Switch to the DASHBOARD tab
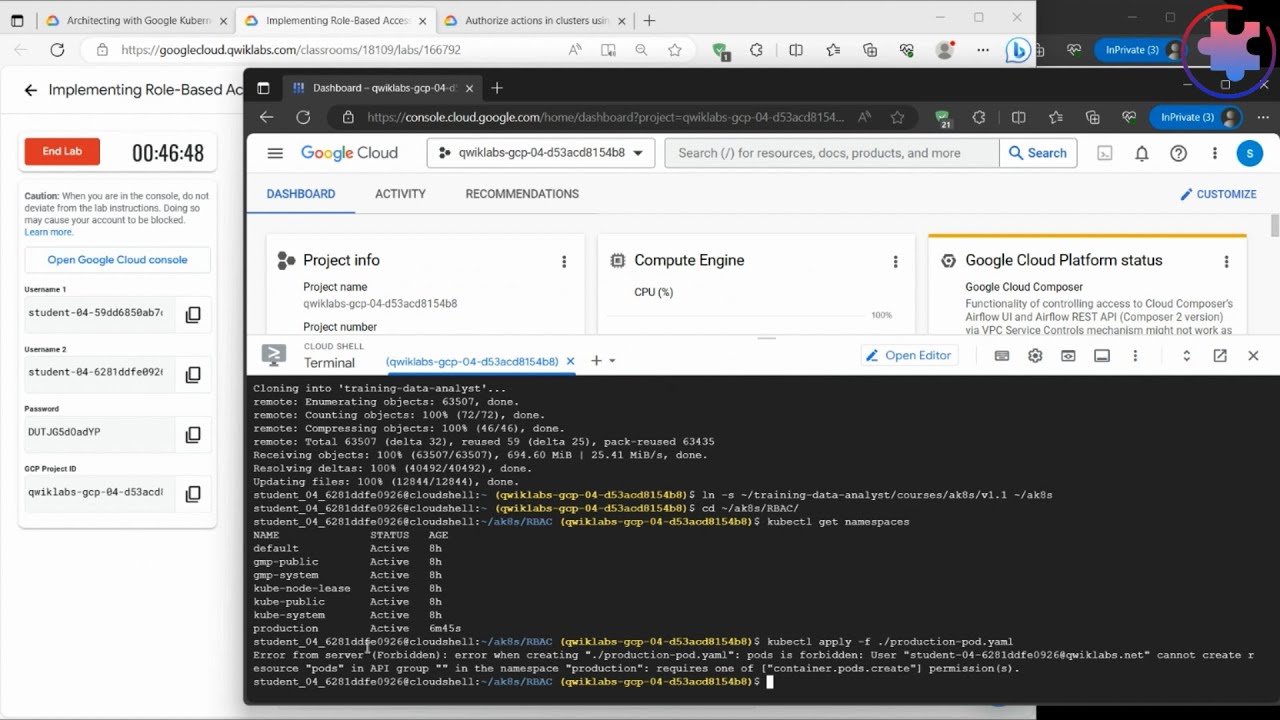 (x=301, y=194)
